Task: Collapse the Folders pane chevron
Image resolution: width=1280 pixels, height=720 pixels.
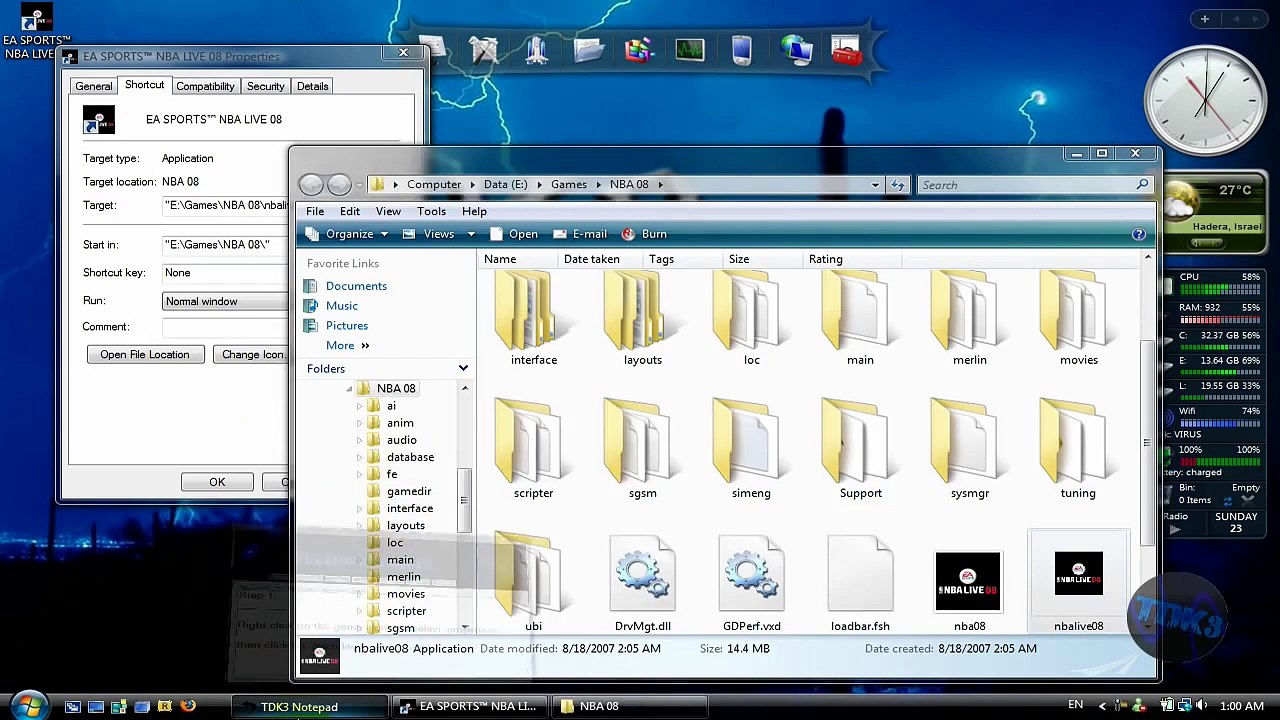Action: [463, 369]
